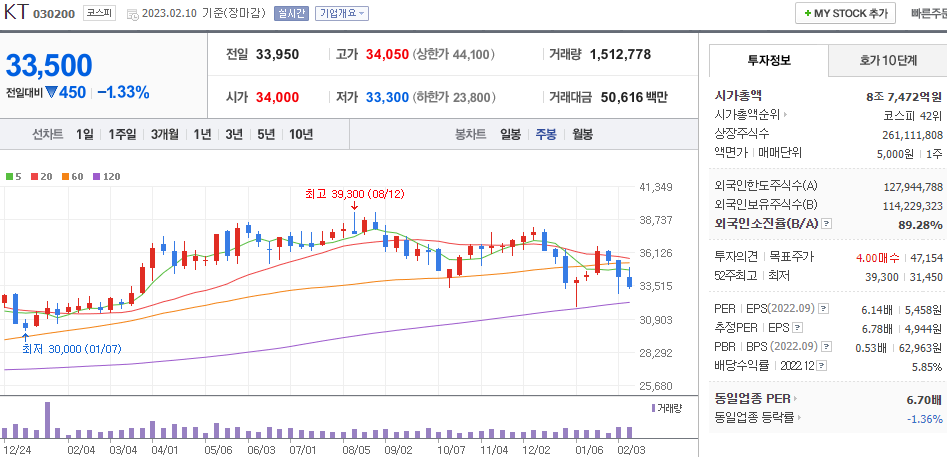Screen dimensions: 947x457
Task: Switch to the 호가10단계 tab
Action: (x=888, y=60)
